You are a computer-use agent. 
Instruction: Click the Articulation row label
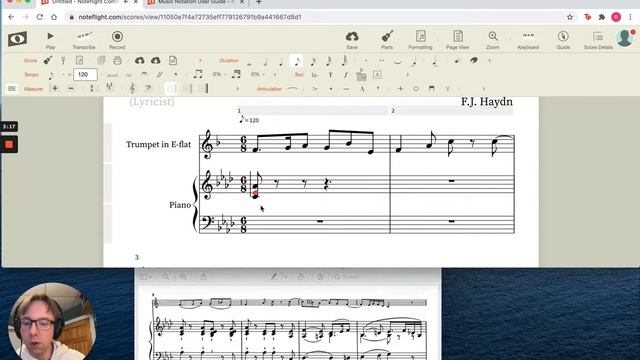[x=269, y=89]
